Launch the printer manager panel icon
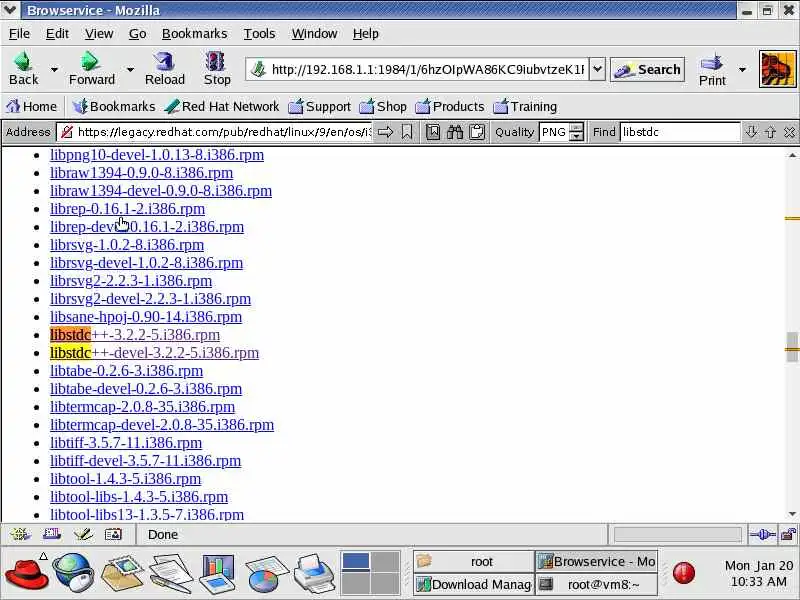This screenshot has width=800, height=600. (314, 573)
